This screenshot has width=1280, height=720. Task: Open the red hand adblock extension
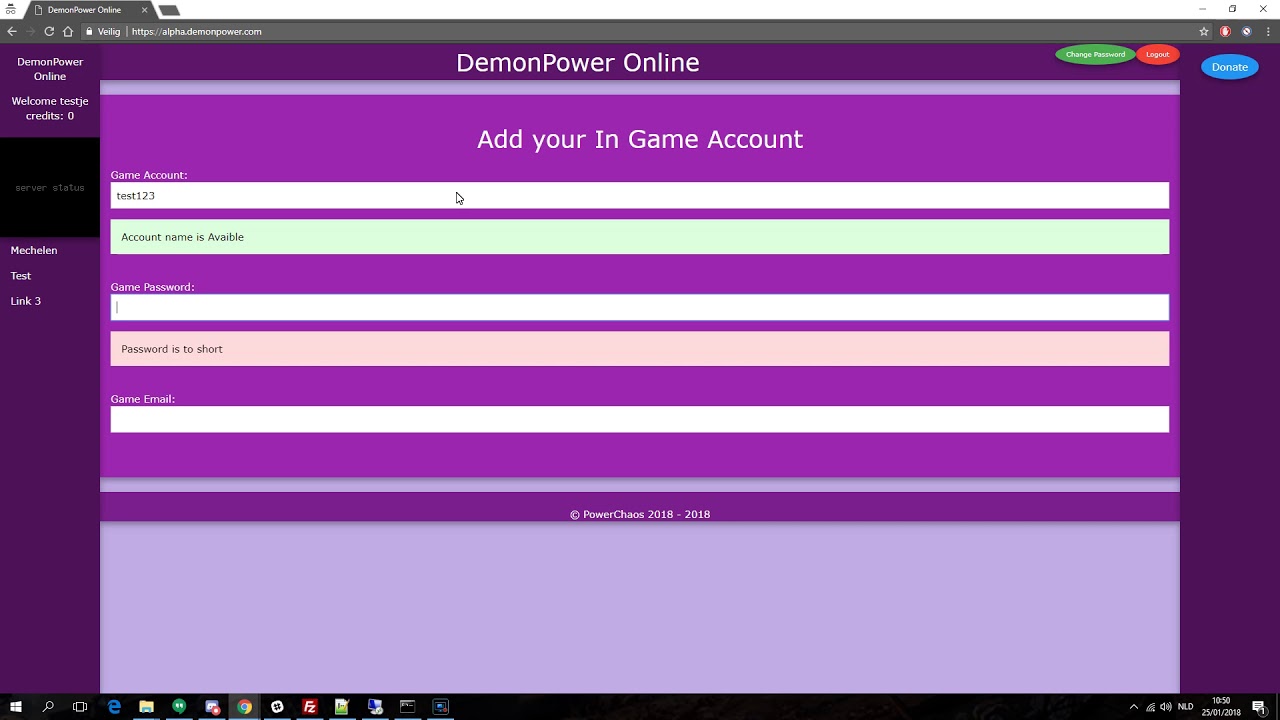pos(1225,31)
